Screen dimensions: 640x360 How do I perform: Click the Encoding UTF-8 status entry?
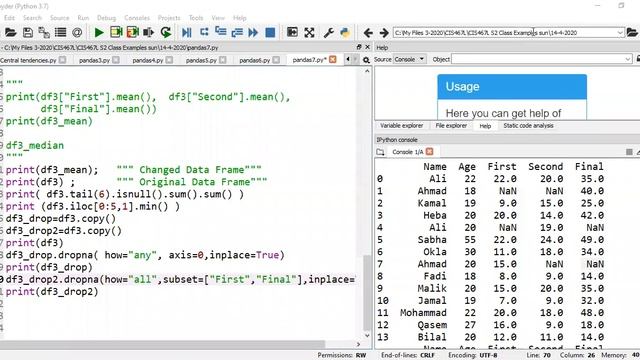472,355
